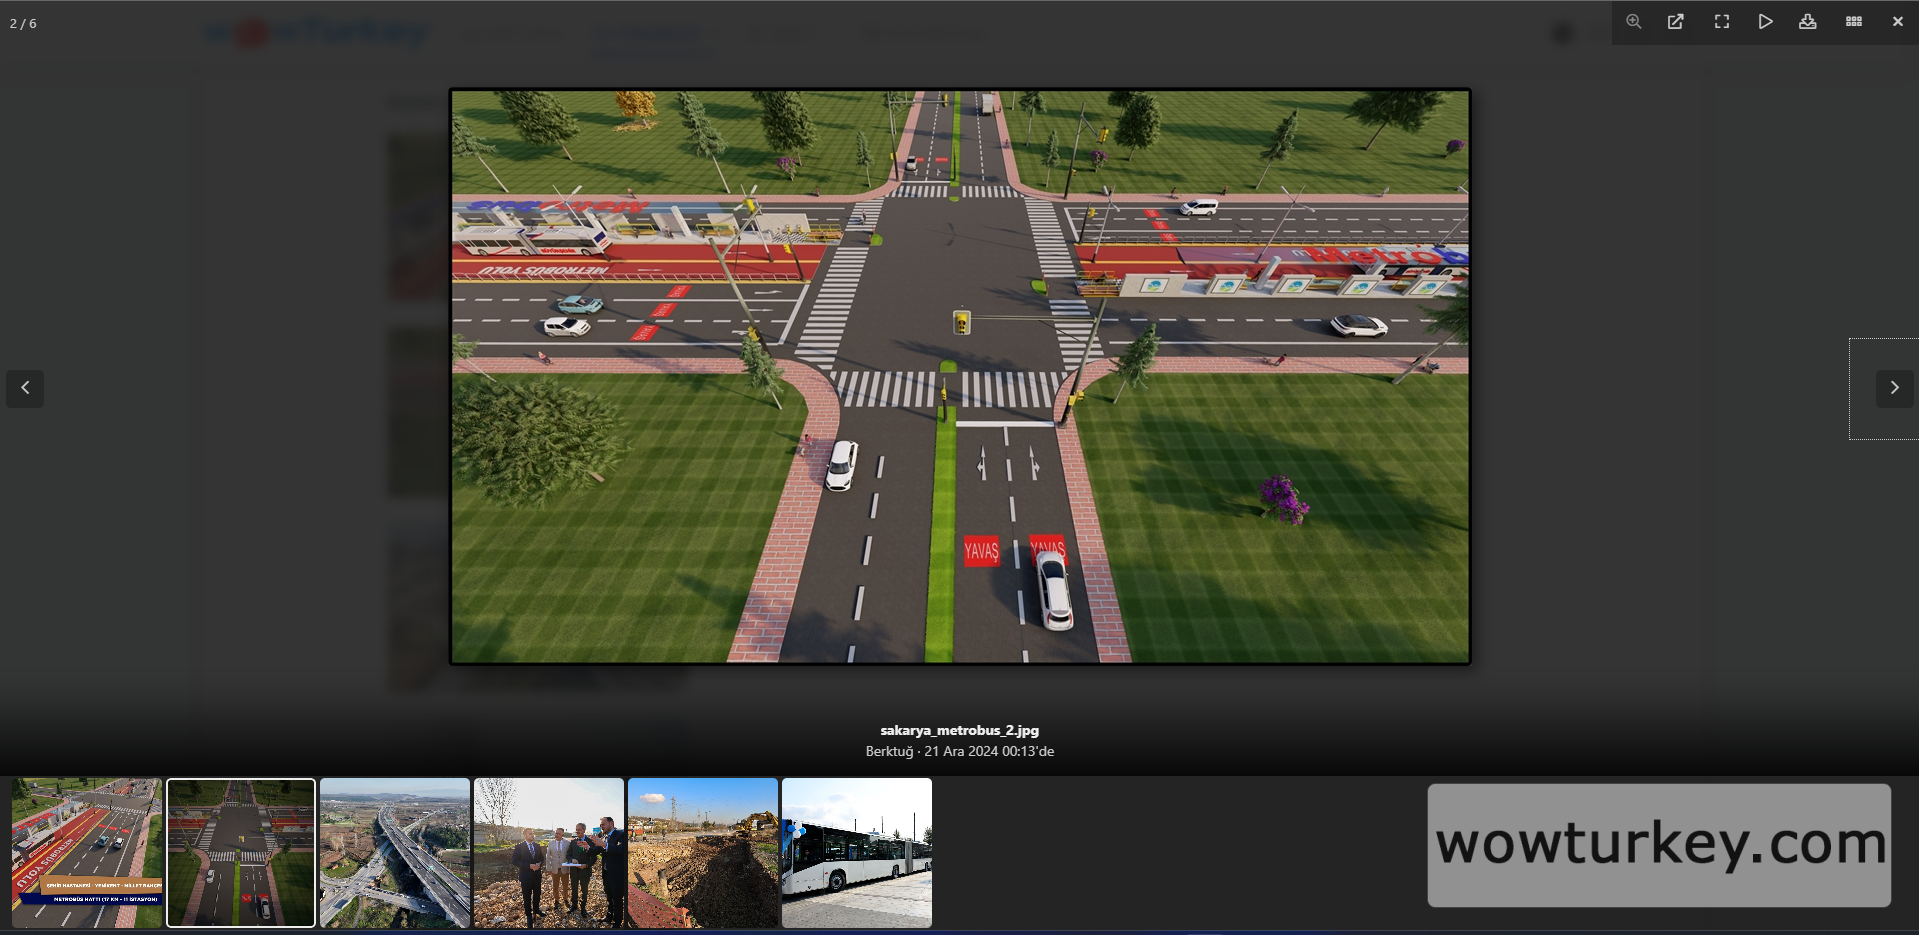This screenshot has width=1919, height=935.
Task: Enter fullscreen mode
Action: point(1721,22)
